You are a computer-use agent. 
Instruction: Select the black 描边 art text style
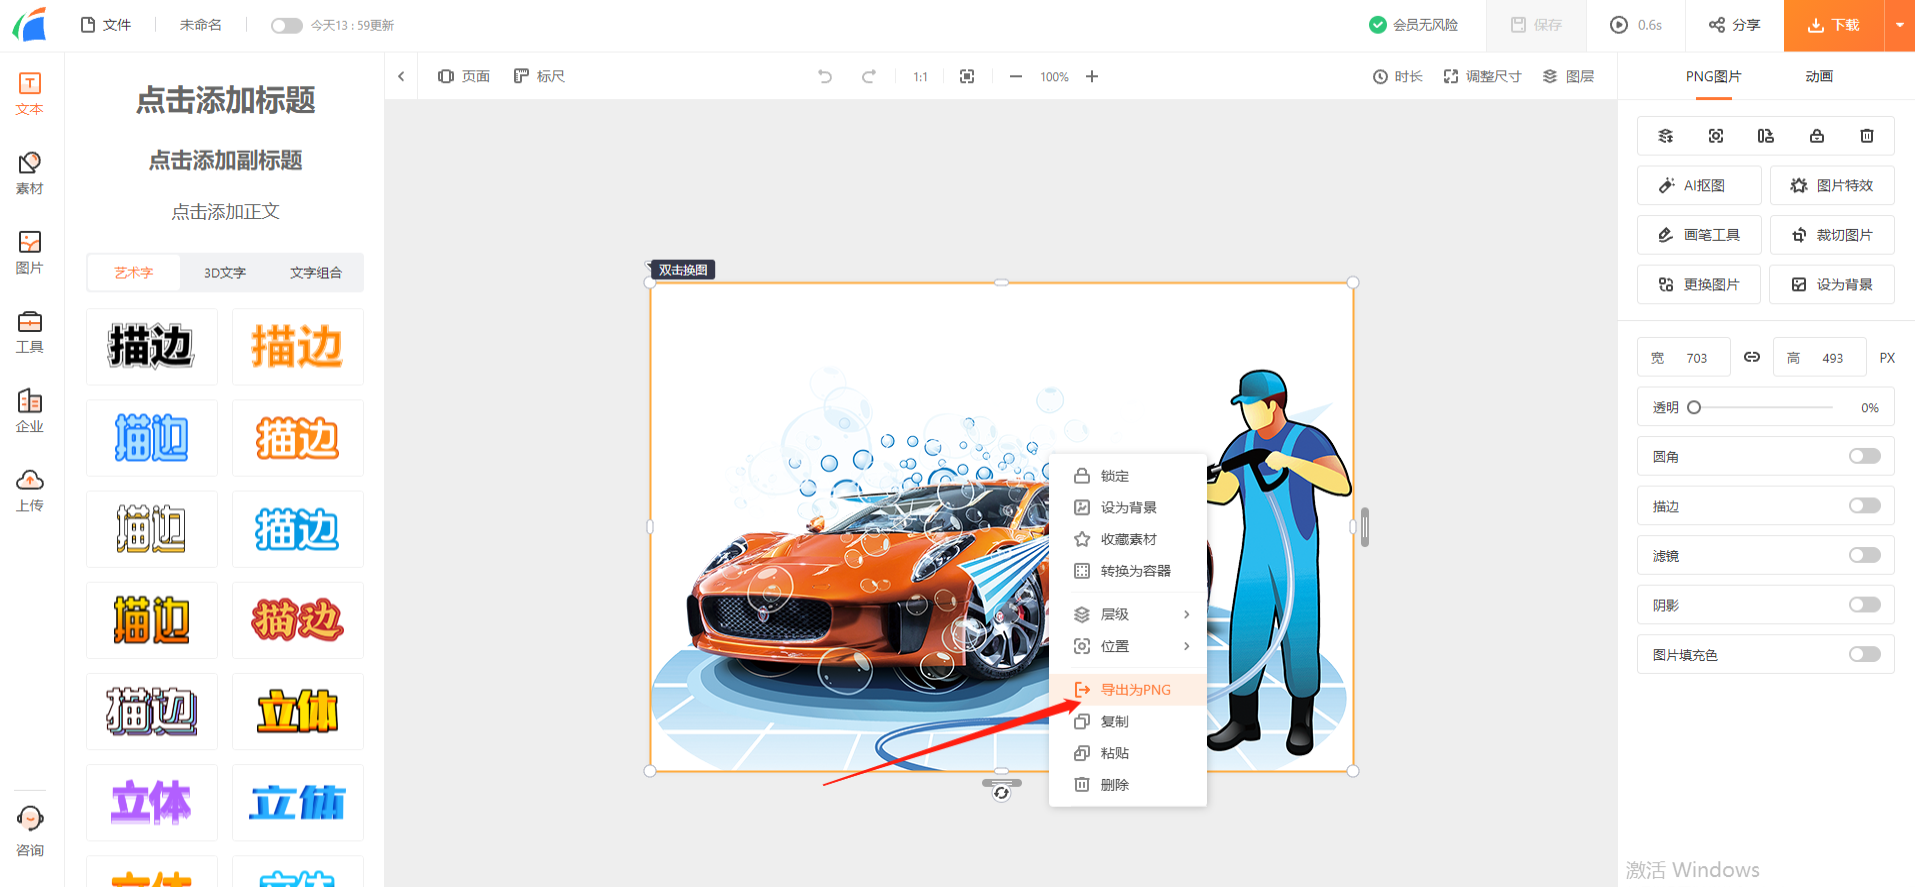click(x=152, y=347)
